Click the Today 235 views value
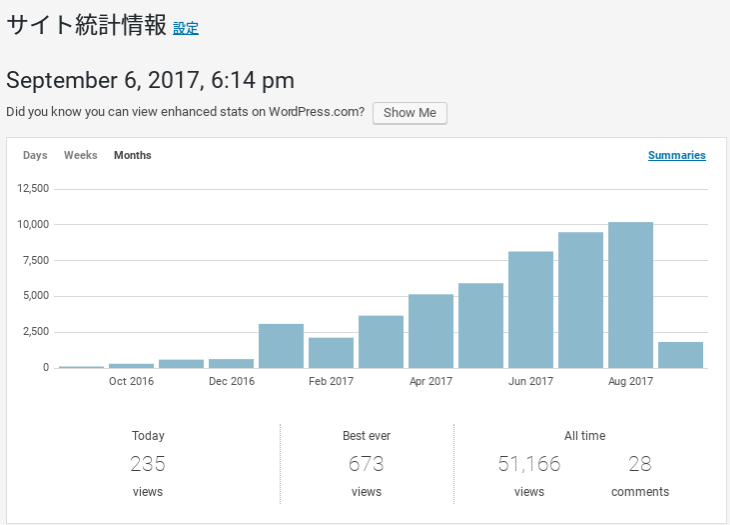 click(148, 464)
